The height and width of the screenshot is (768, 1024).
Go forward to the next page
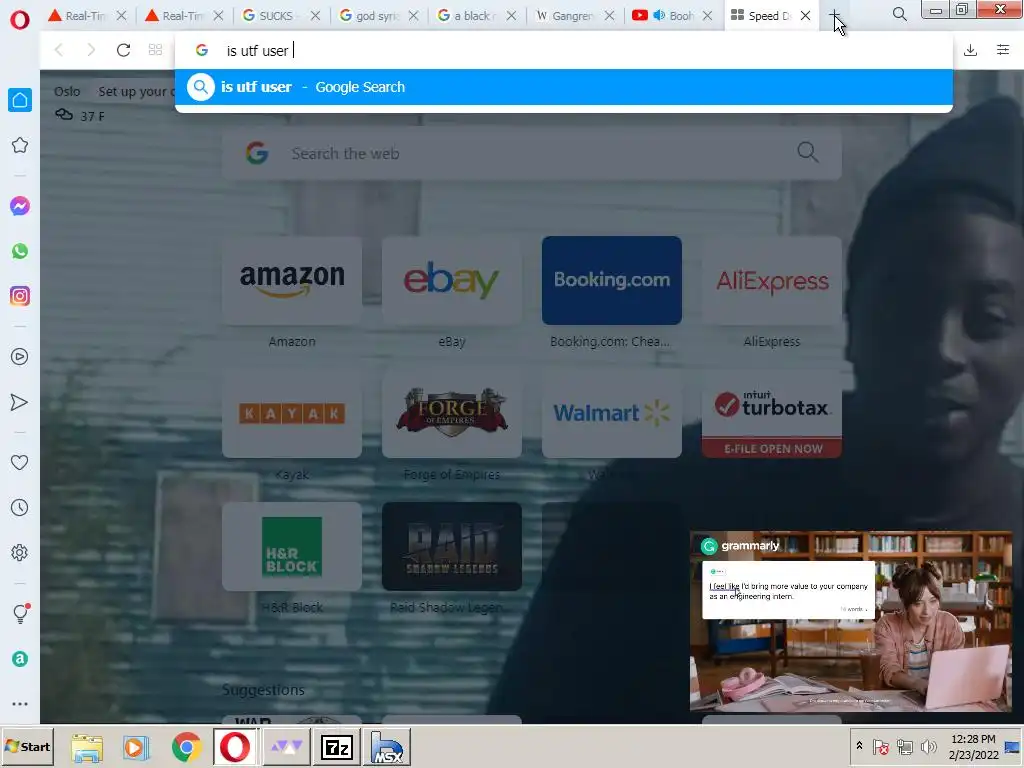tap(91, 50)
